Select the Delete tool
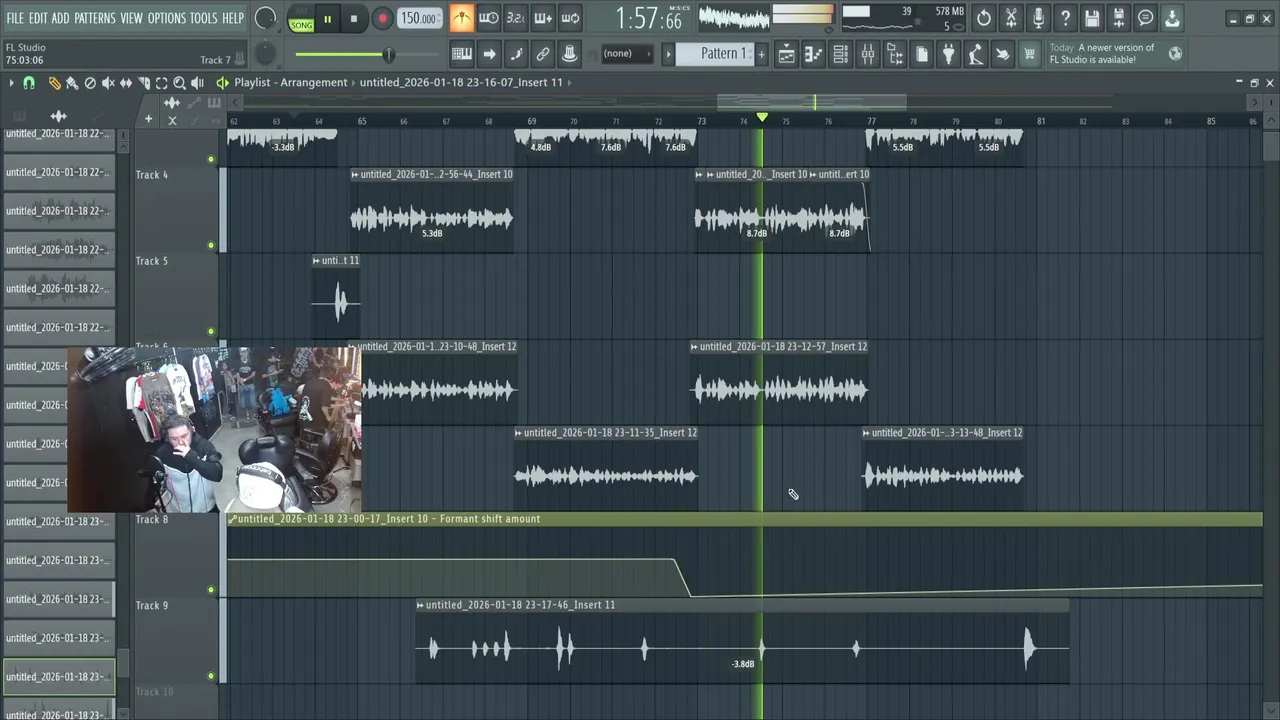This screenshot has width=1280, height=720. click(x=90, y=83)
